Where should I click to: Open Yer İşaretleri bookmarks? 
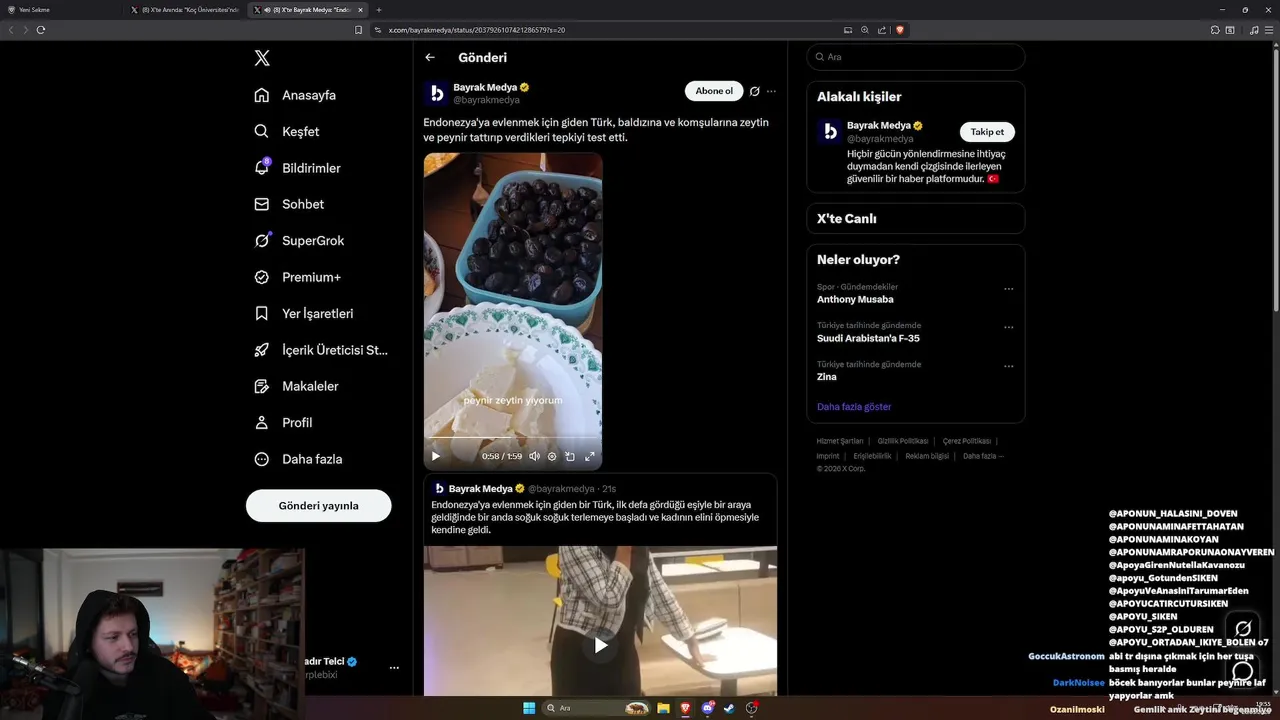pos(304,313)
